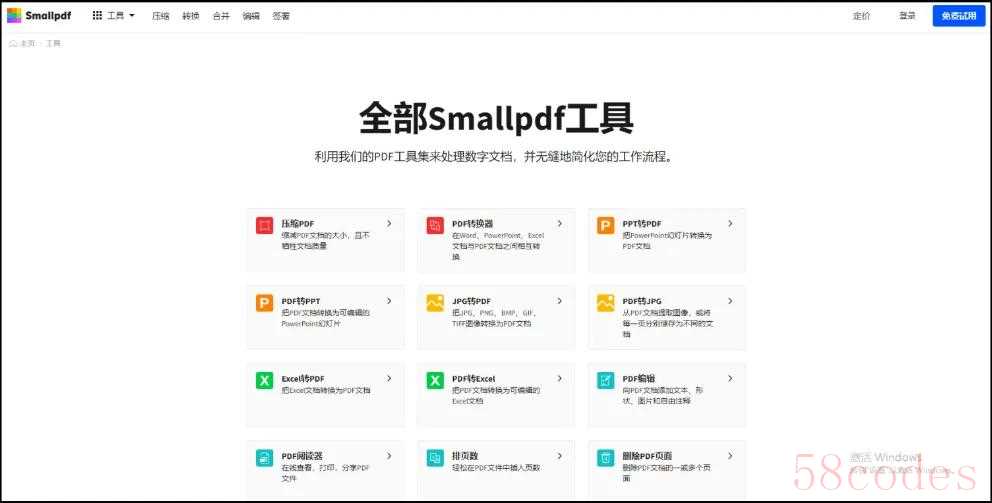Click the PDF转换器 red icon
Viewport: 992px width, 503px height.
435,226
